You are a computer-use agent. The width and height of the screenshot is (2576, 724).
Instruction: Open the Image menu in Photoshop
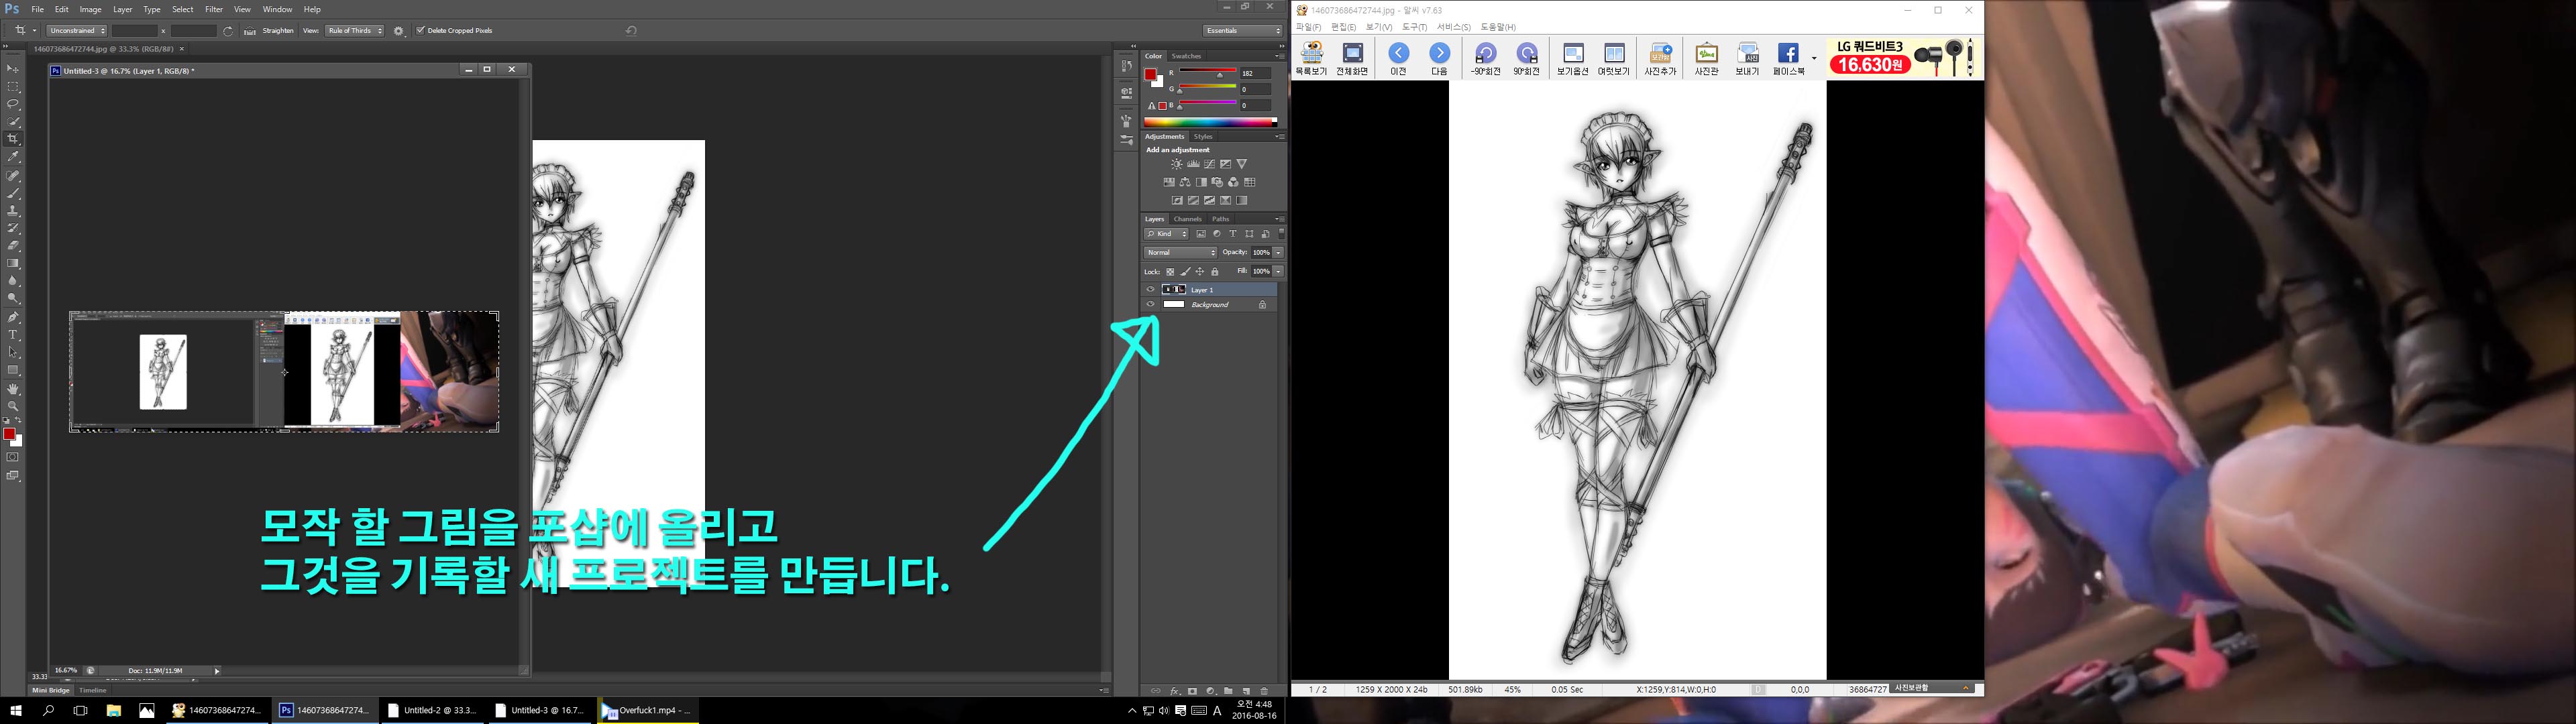click(91, 9)
